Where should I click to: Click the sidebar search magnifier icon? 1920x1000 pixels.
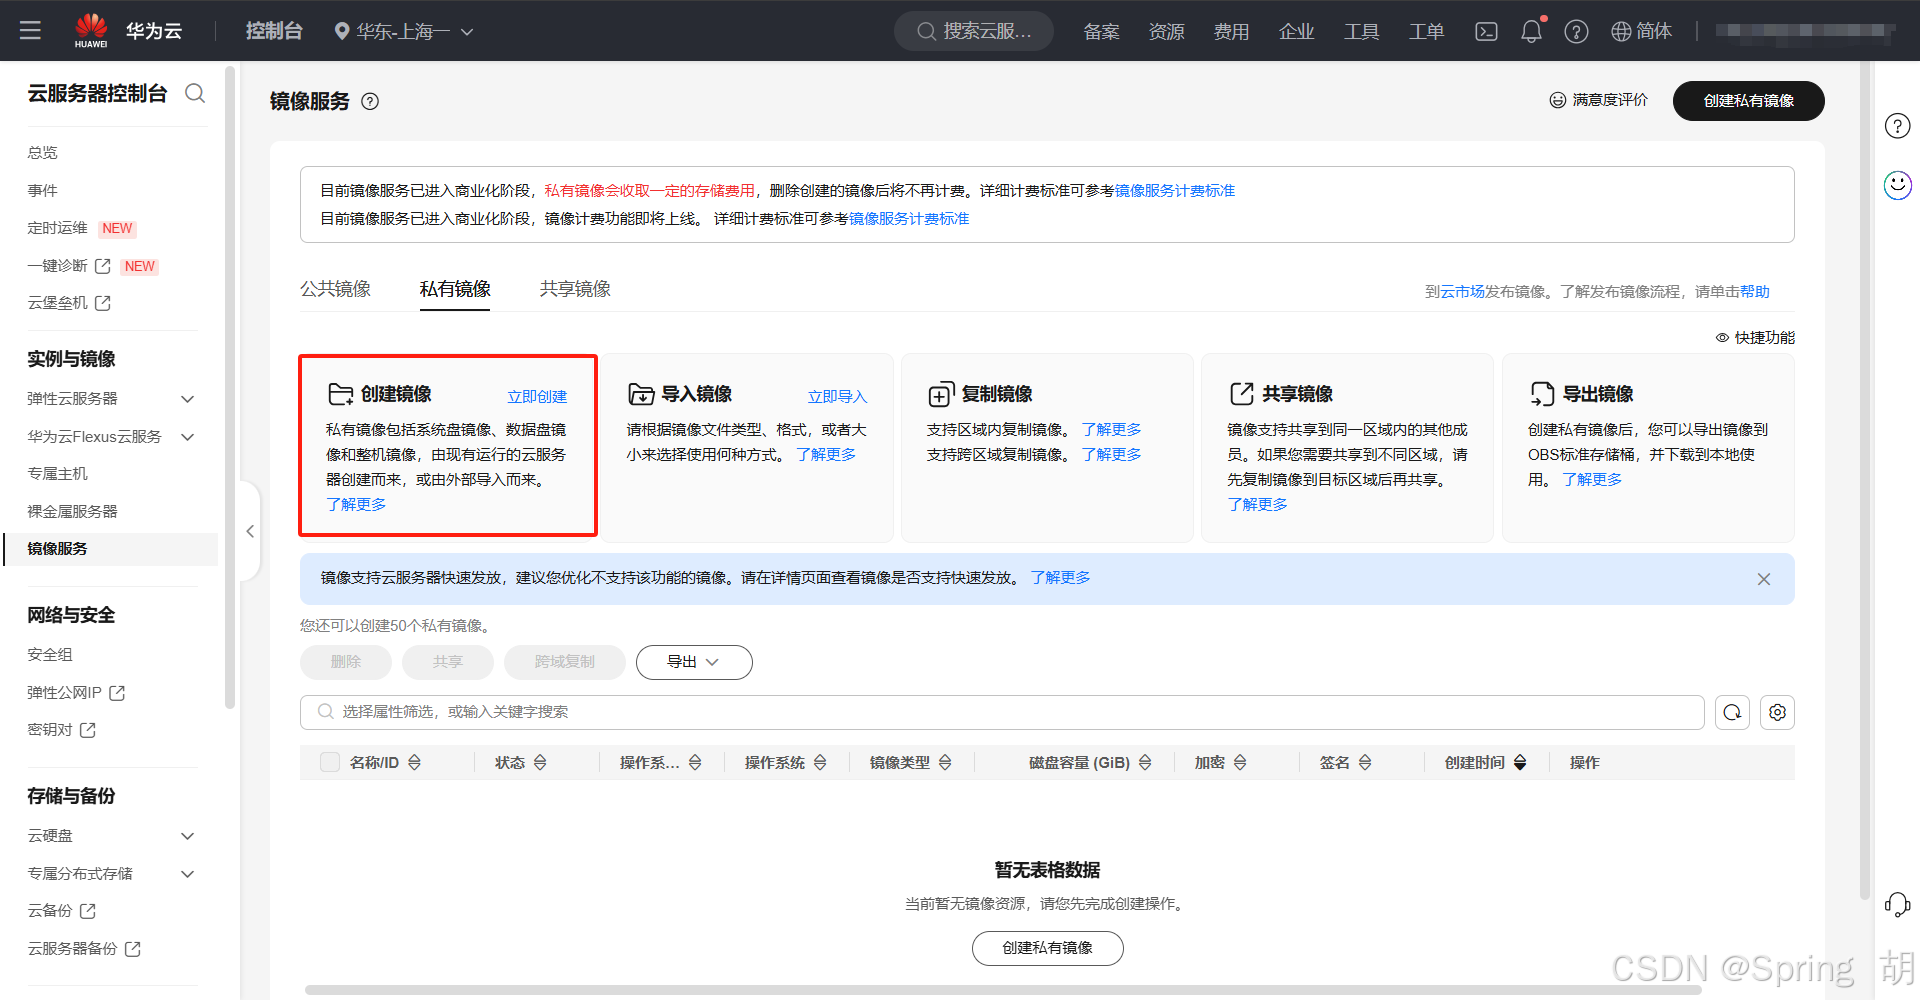coord(195,93)
